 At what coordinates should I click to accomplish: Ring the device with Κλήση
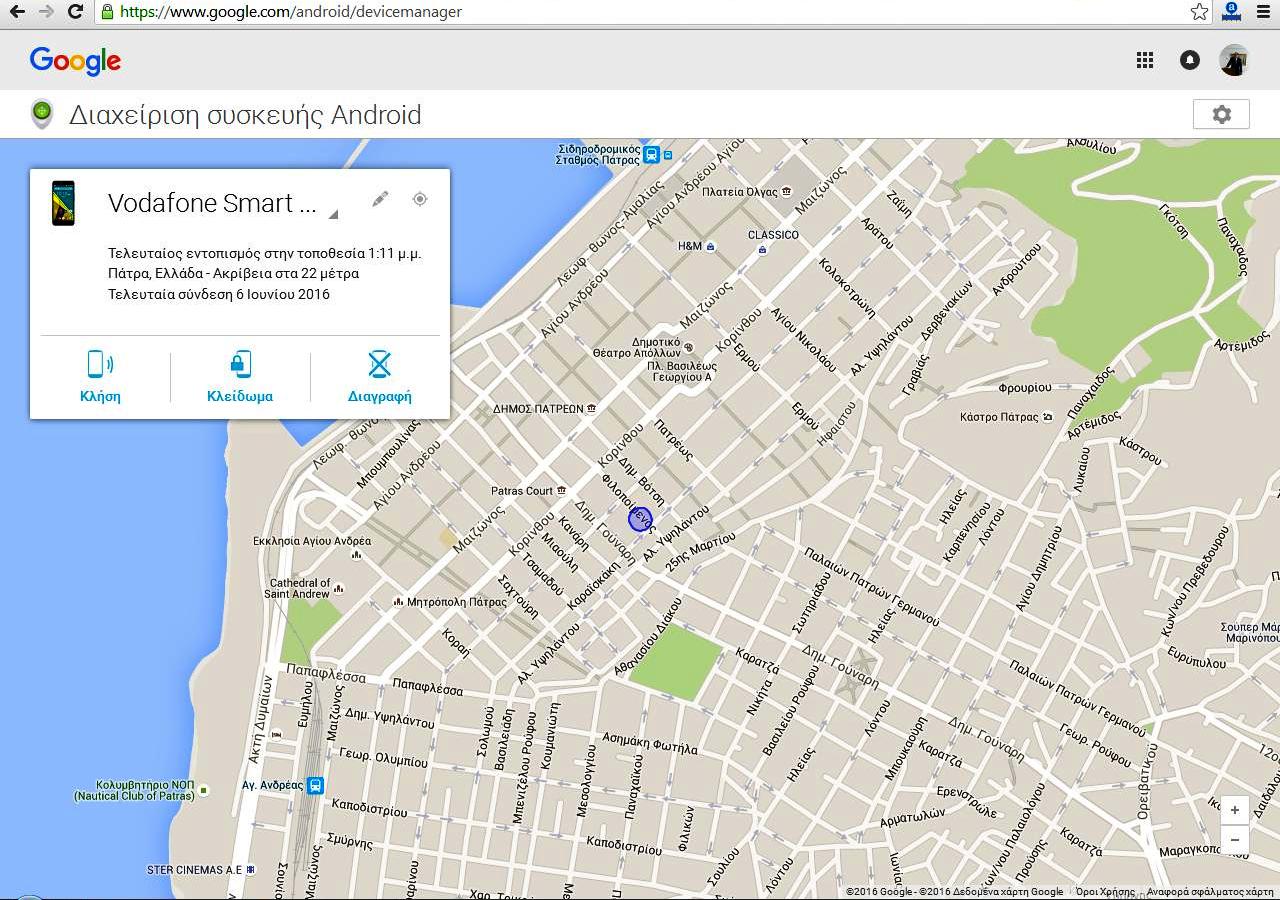pos(100,377)
